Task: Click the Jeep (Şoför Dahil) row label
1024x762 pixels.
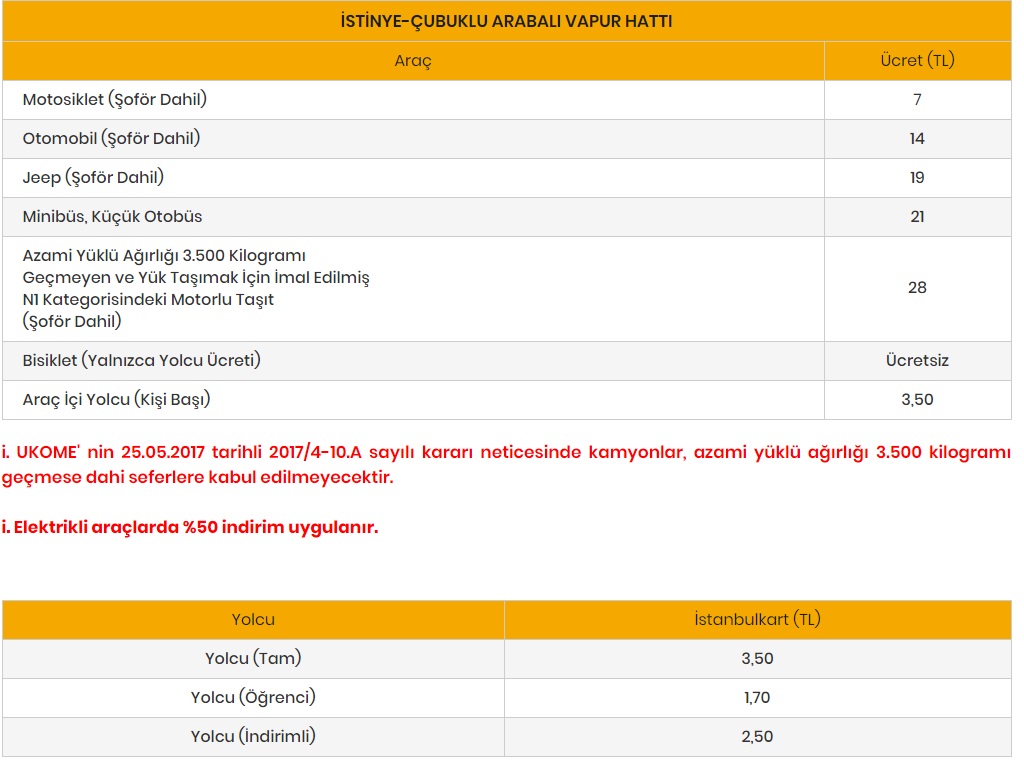Action: pos(93,178)
